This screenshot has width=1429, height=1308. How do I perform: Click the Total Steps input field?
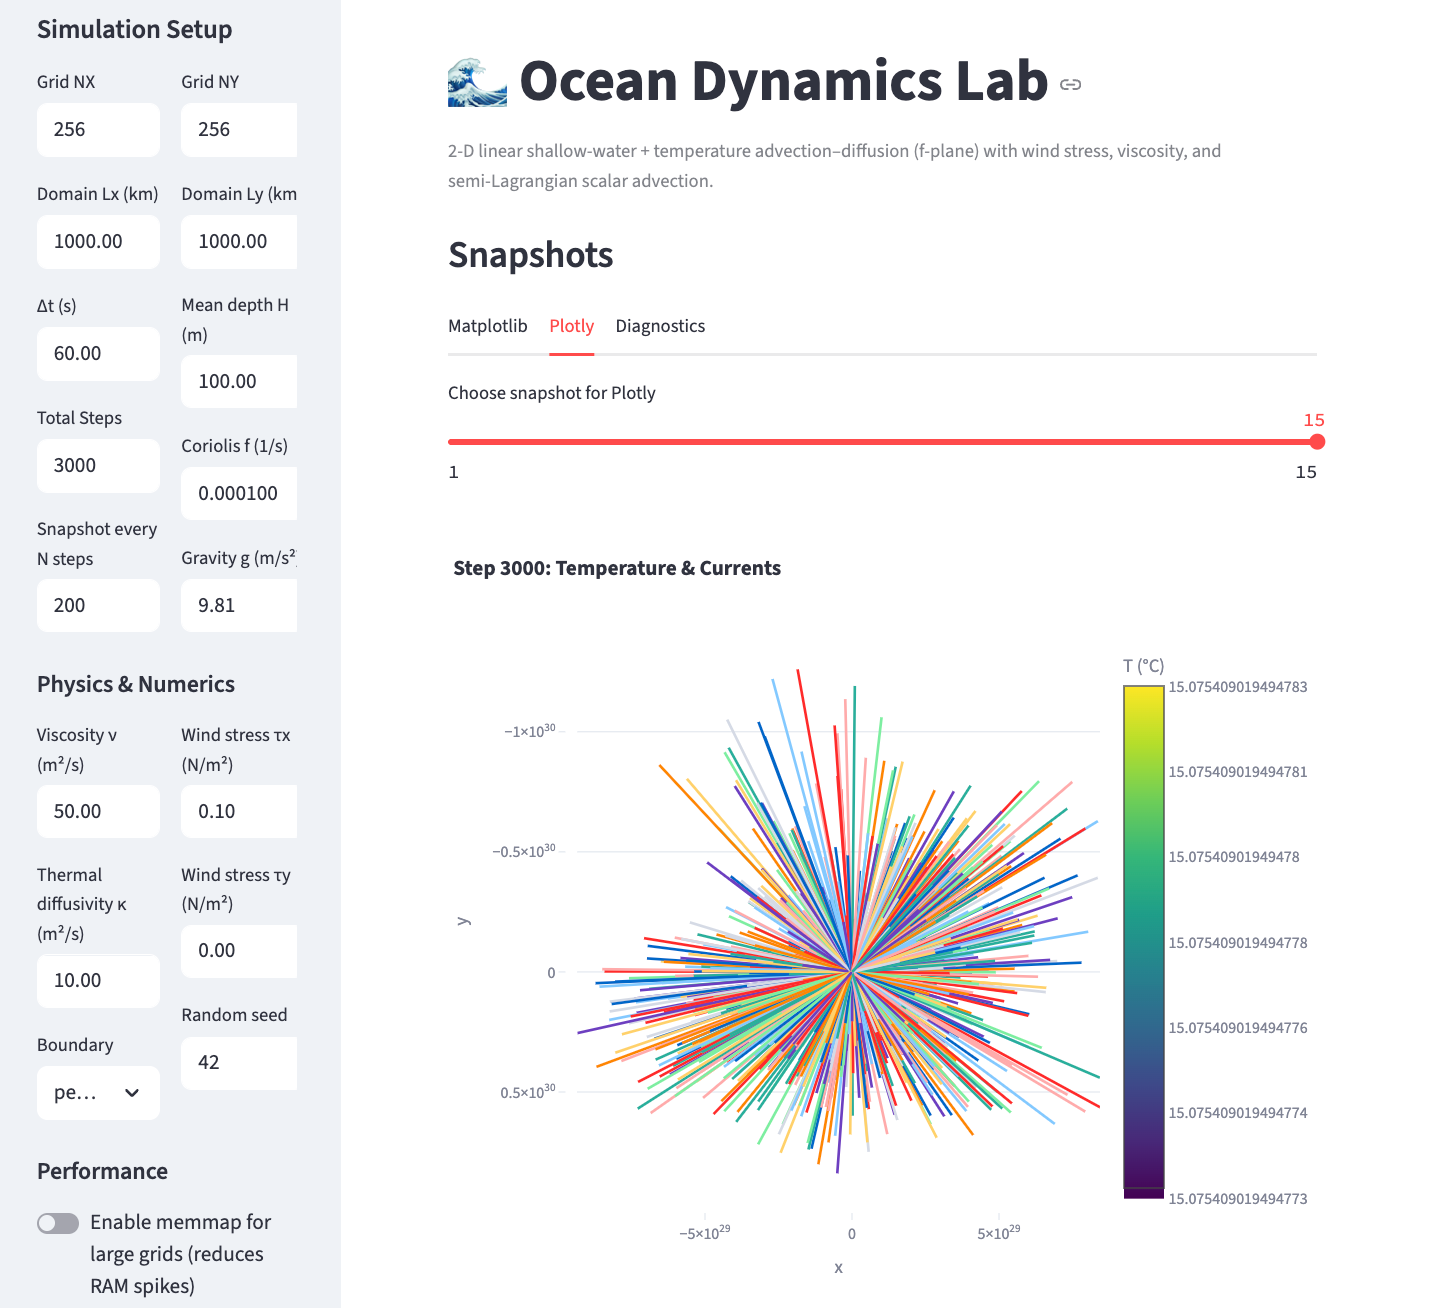(x=98, y=466)
